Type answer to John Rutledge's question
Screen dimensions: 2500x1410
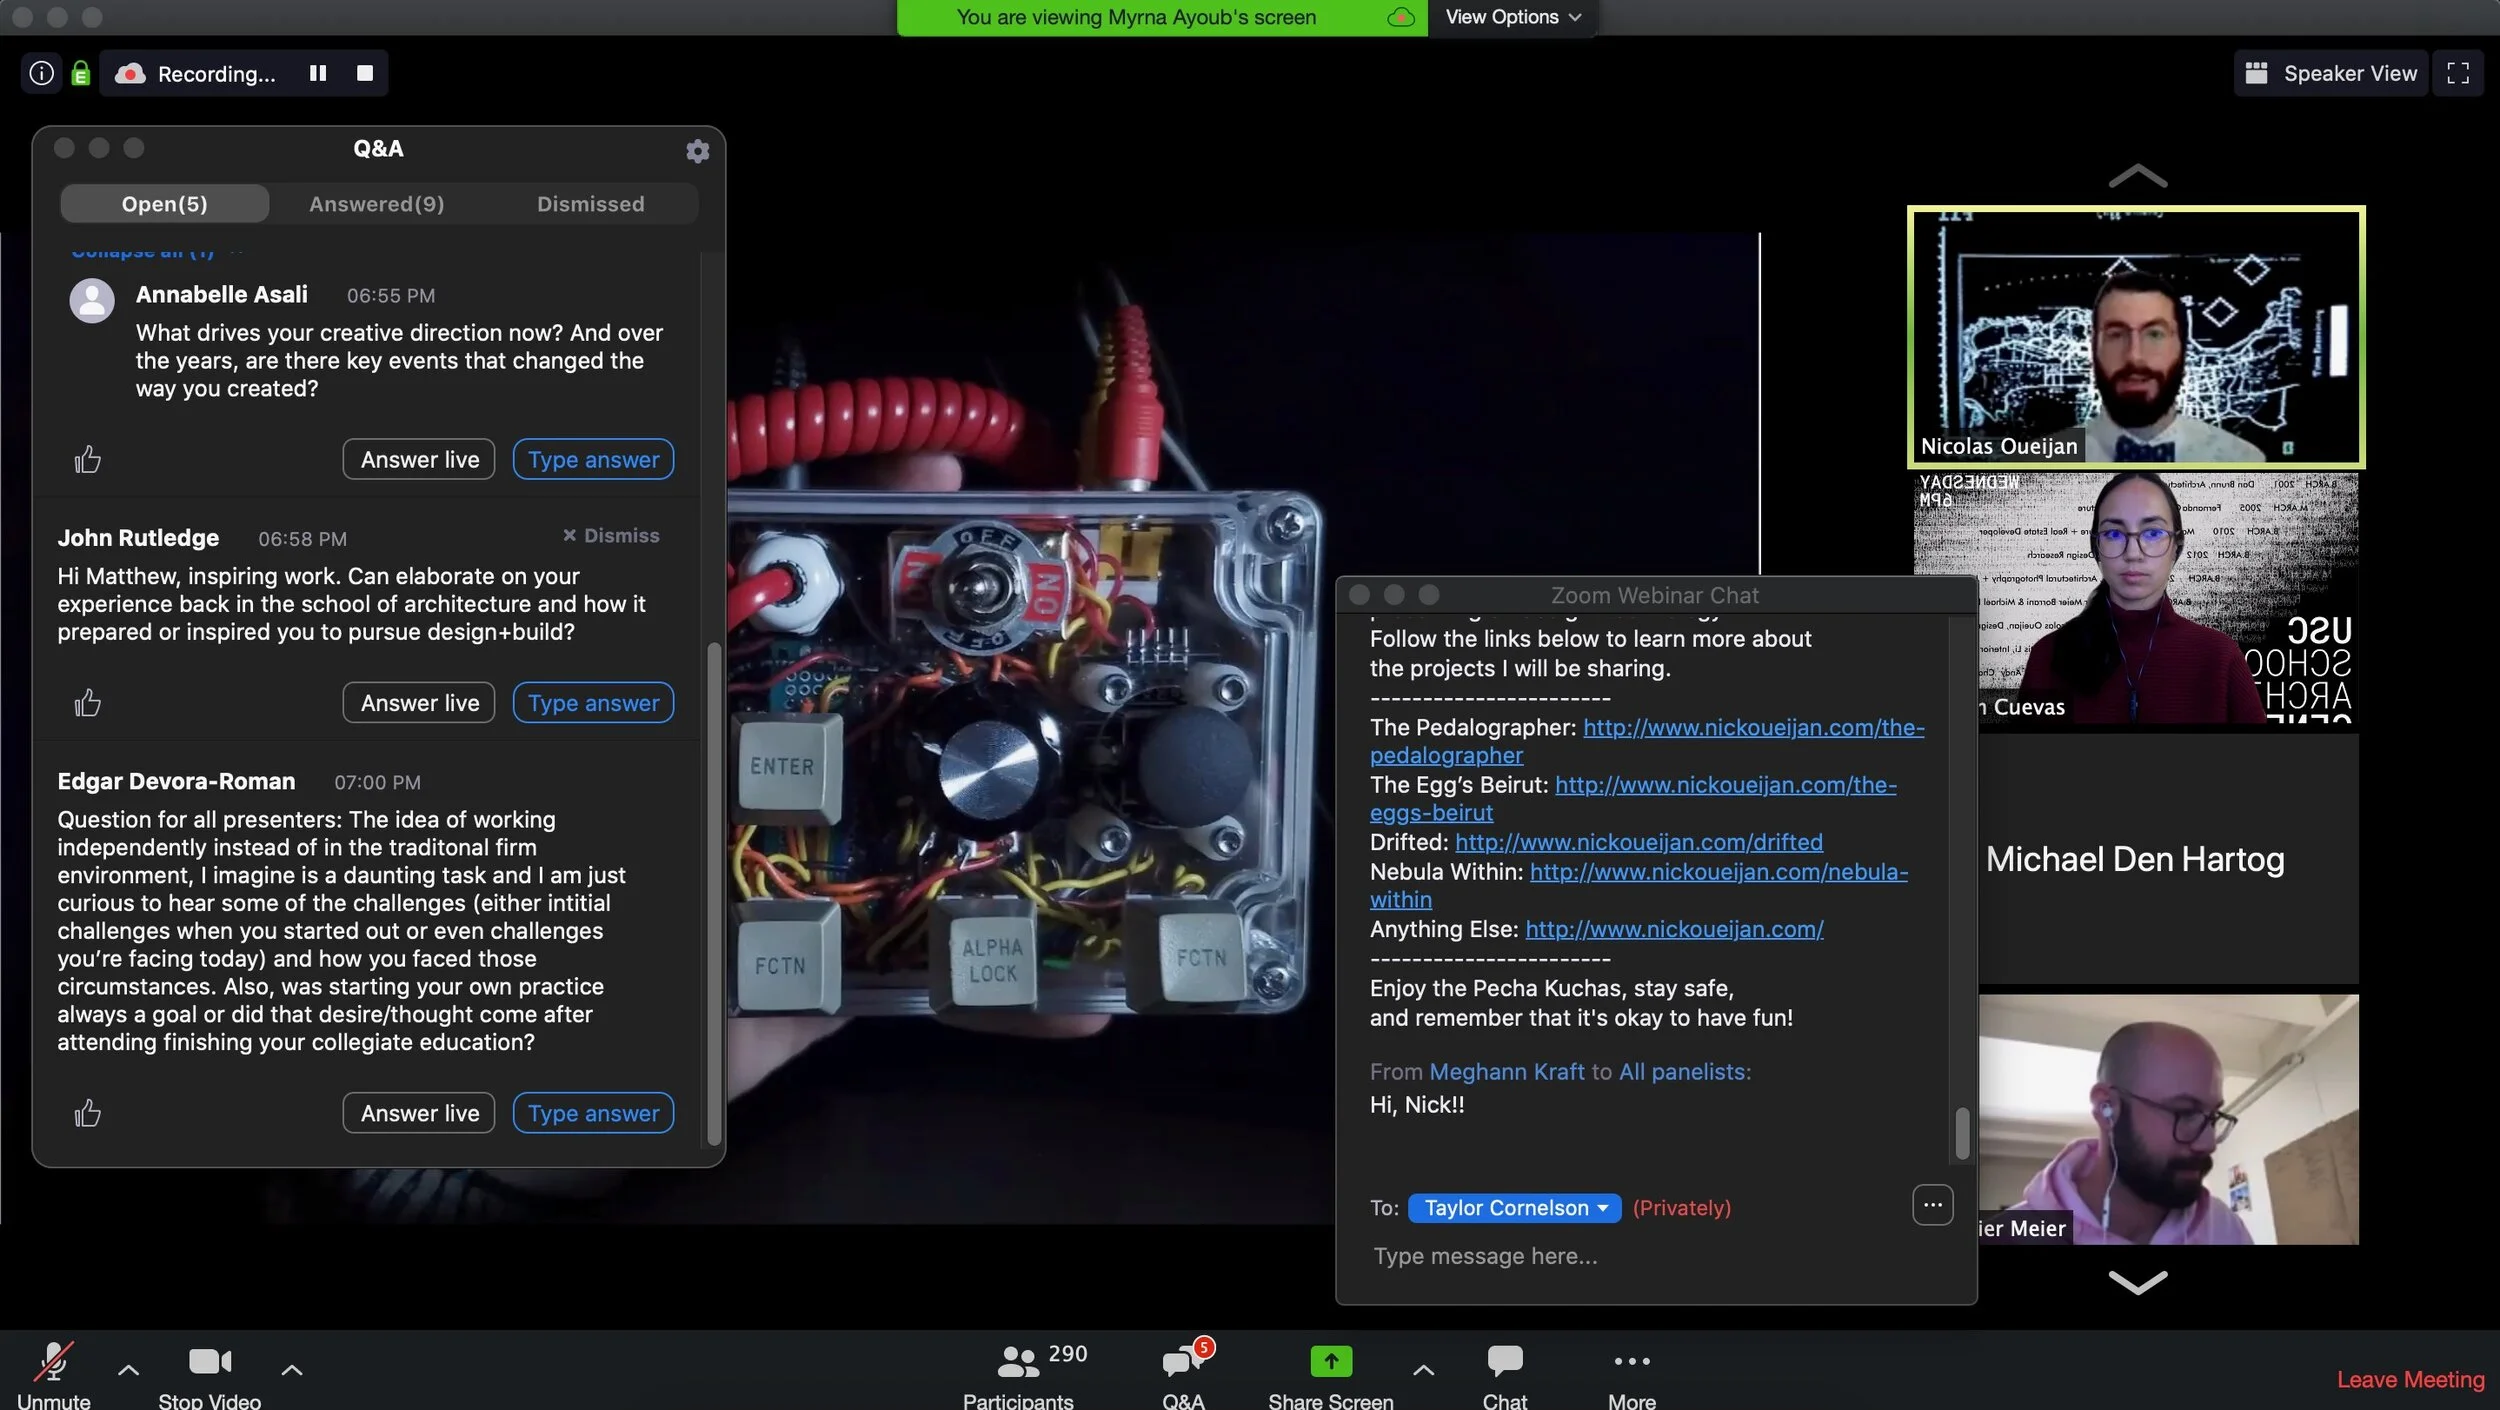[x=593, y=703]
